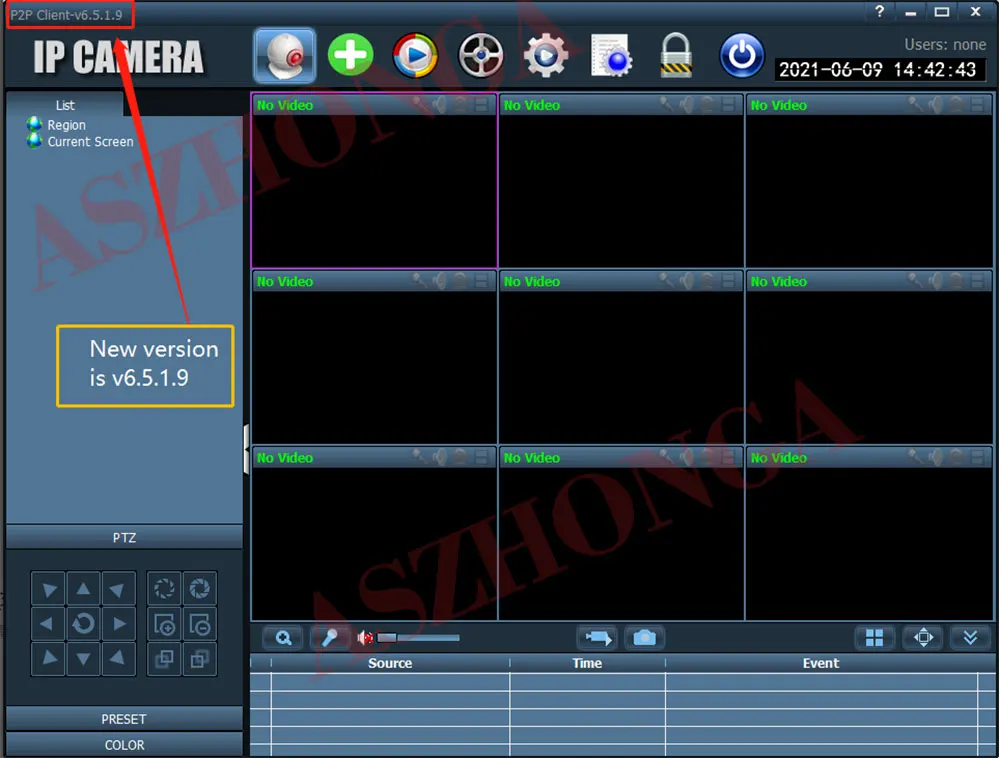Screen dimensions: 1000x758
Task: Toggle the mute speaker icon below video grid
Action: tap(365, 638)
